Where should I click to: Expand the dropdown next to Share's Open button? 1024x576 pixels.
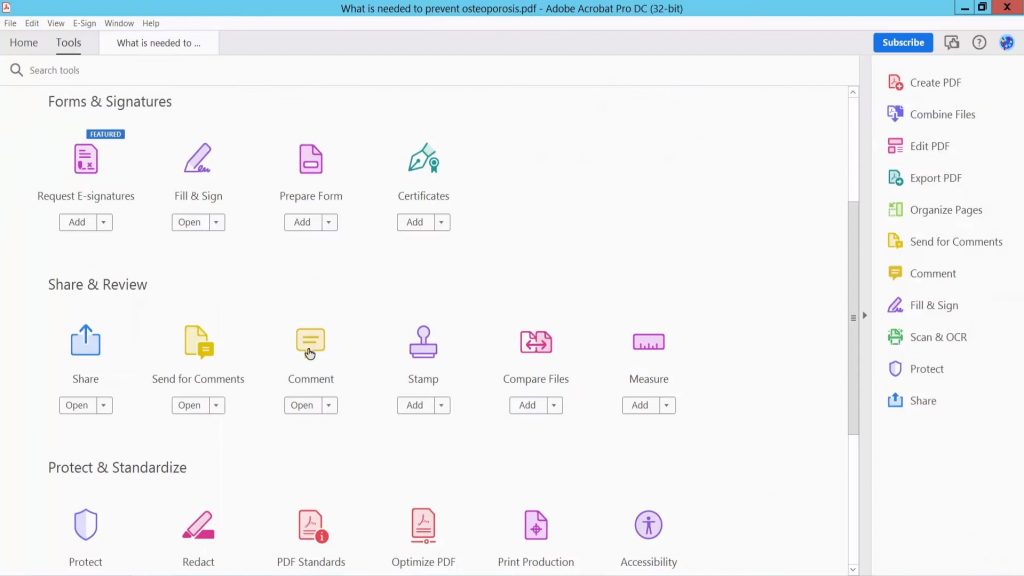tap(101, 405)
